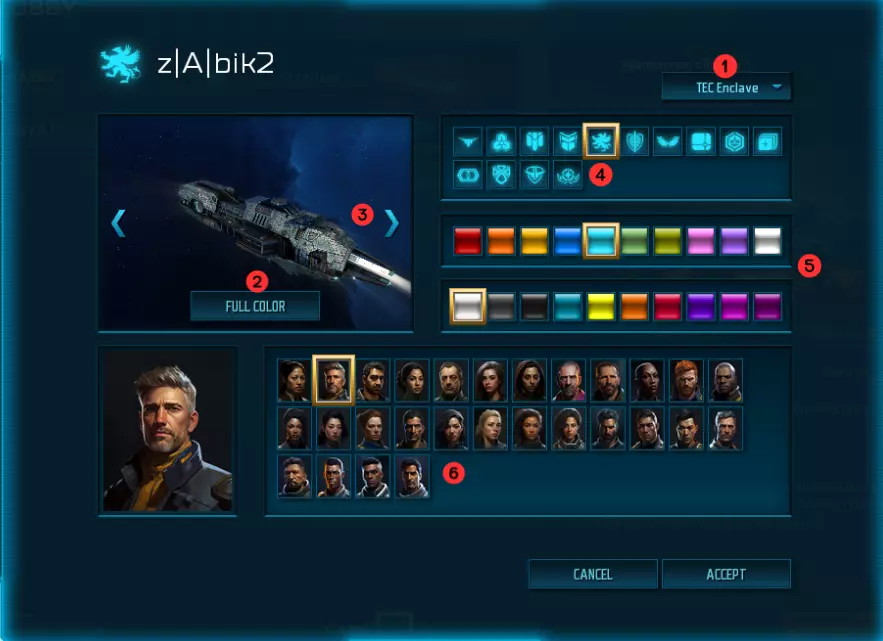Select the white primary color swatch
This screenshot has height=641, width=883.
[x=768, y=241]
